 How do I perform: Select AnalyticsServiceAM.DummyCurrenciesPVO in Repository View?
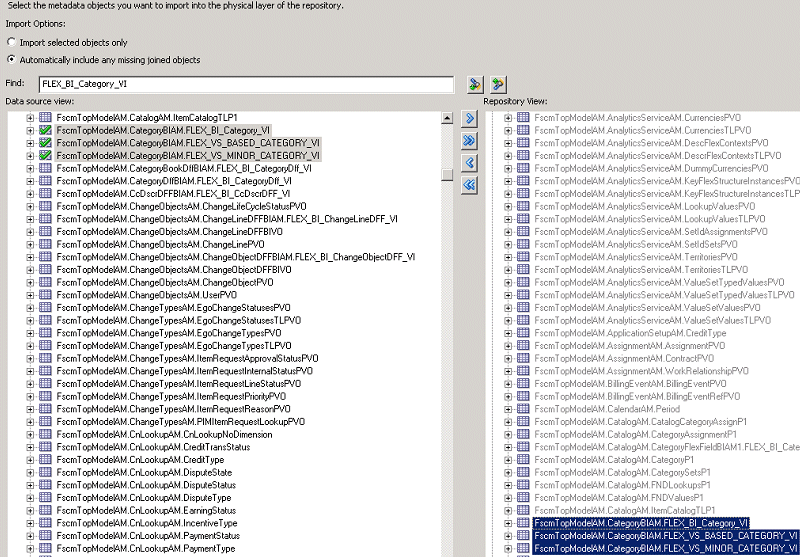(x=651, y=168)
